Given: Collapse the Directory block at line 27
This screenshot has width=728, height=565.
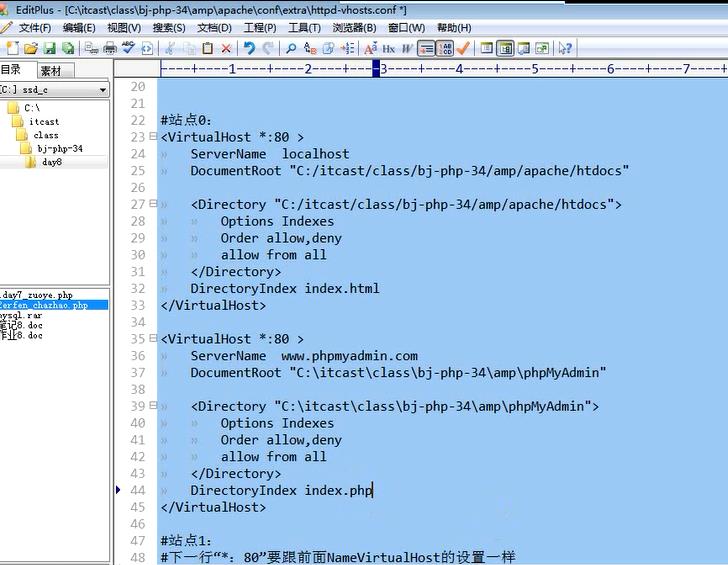Looking at the screenshot, I should pos(153,203).
